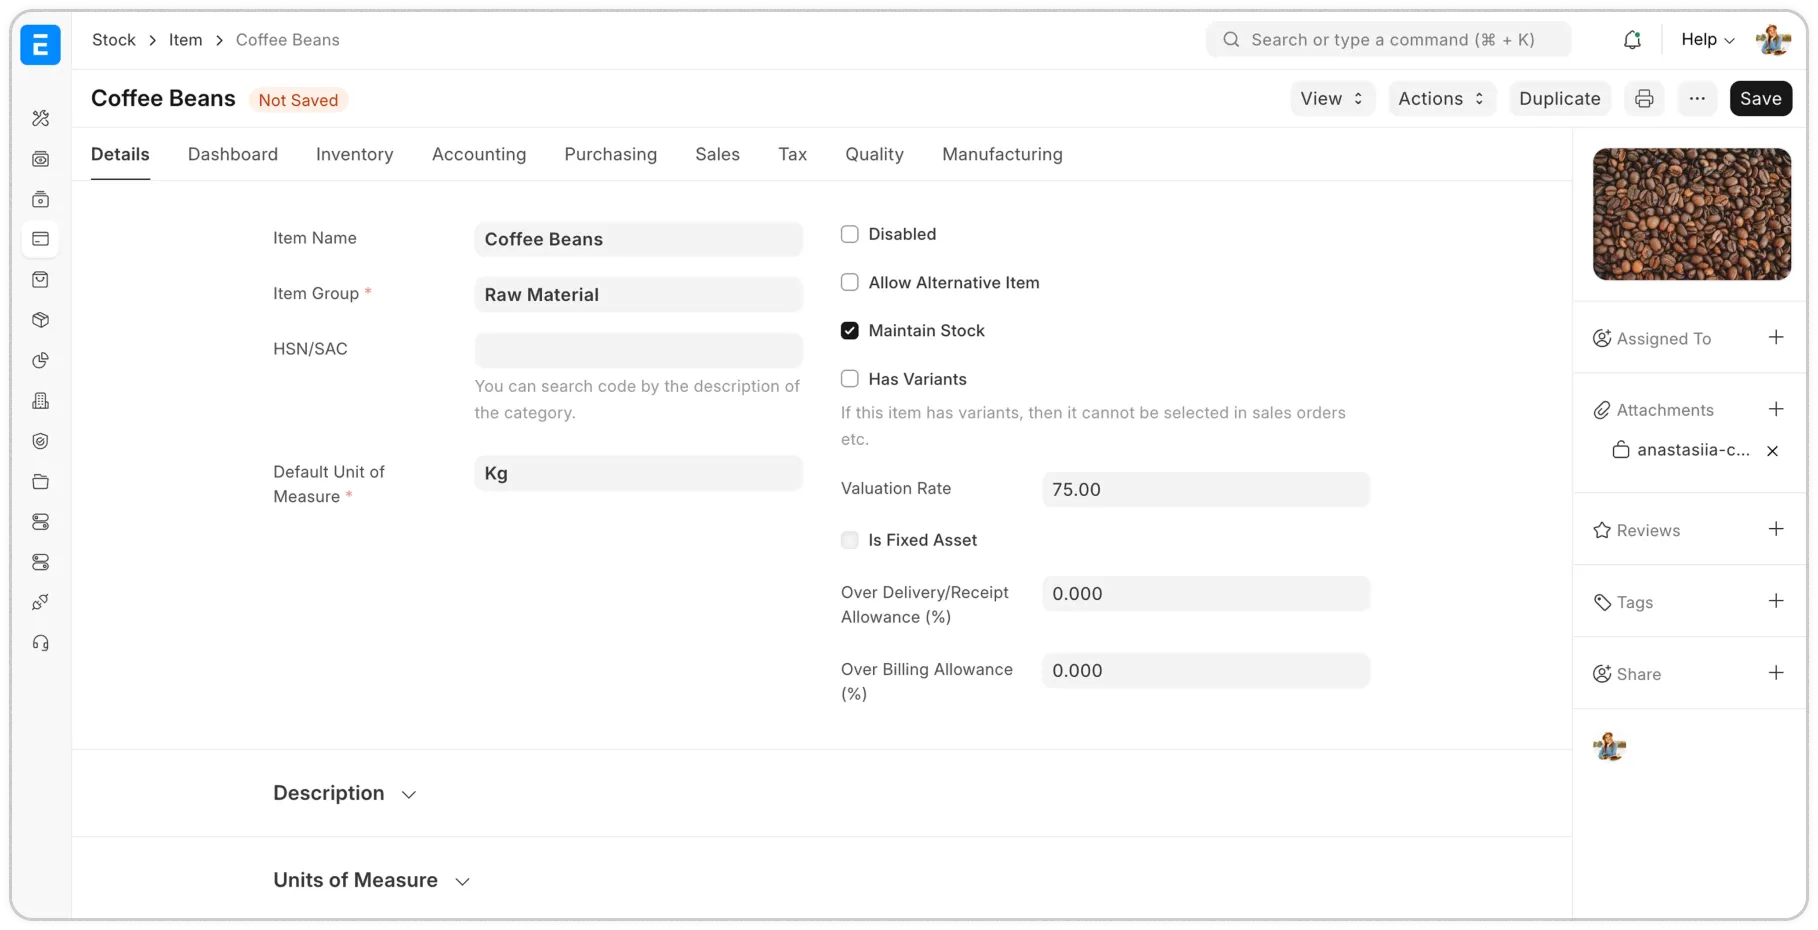The width and height of the screenshot is (1818, 930).
Task: Open the three-dots more menu
Action: pos(1697,98)
